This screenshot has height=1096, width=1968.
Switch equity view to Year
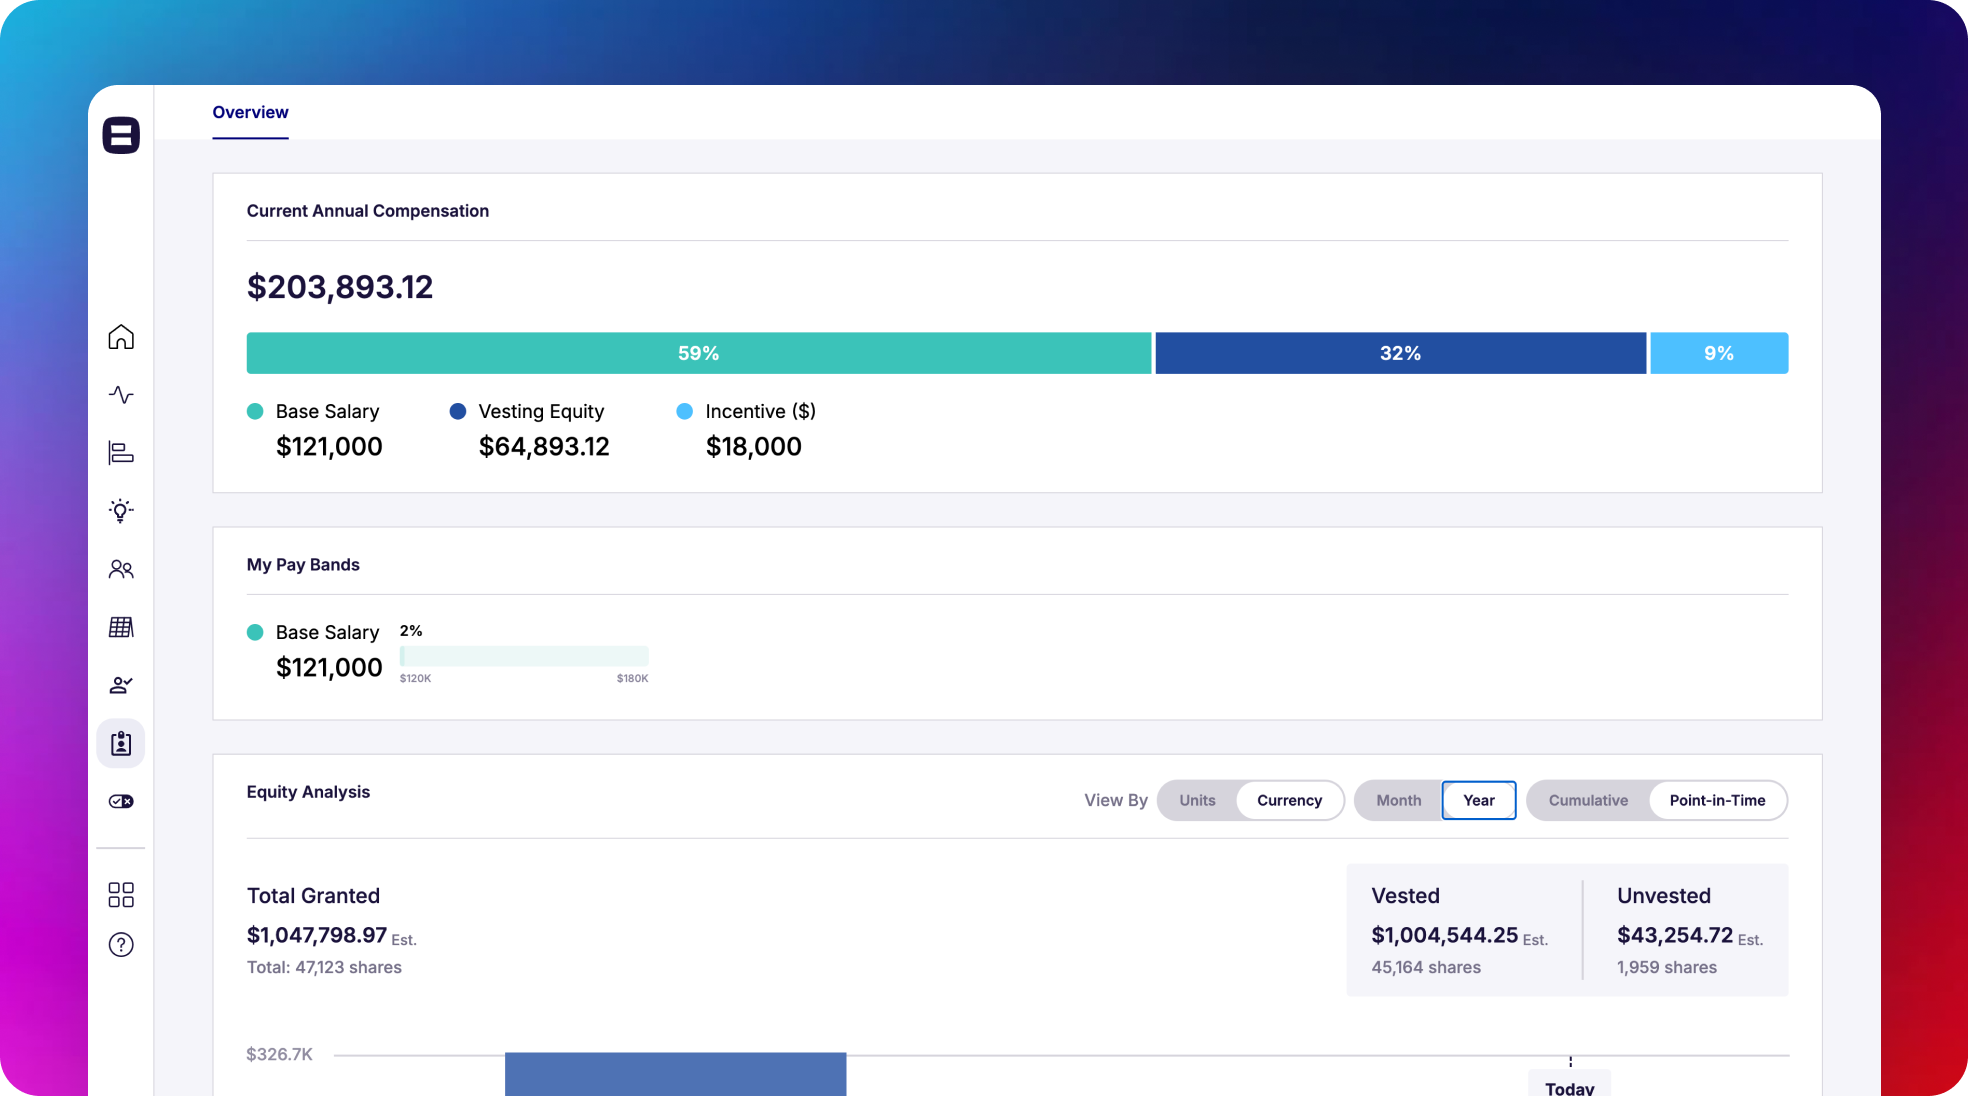(1479, 800)
